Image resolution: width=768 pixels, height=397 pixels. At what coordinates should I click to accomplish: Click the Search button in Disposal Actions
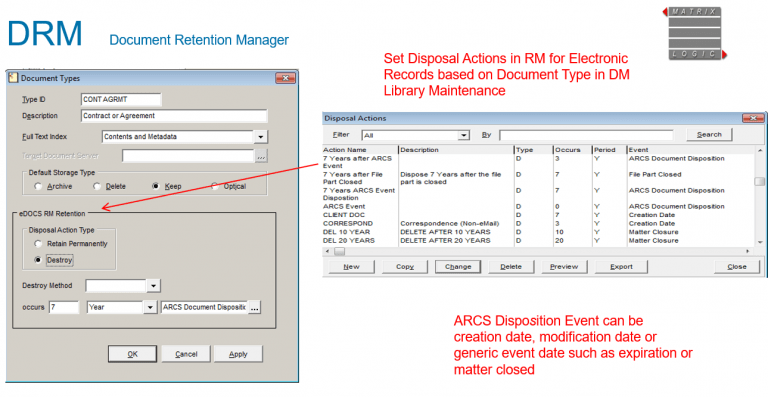[709, 135]
